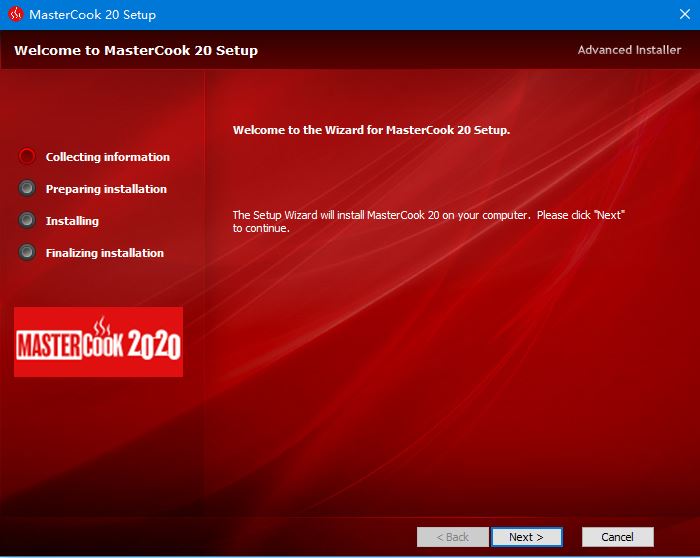
Task: Click the greyed-out Back button
Action: (453, 537)
